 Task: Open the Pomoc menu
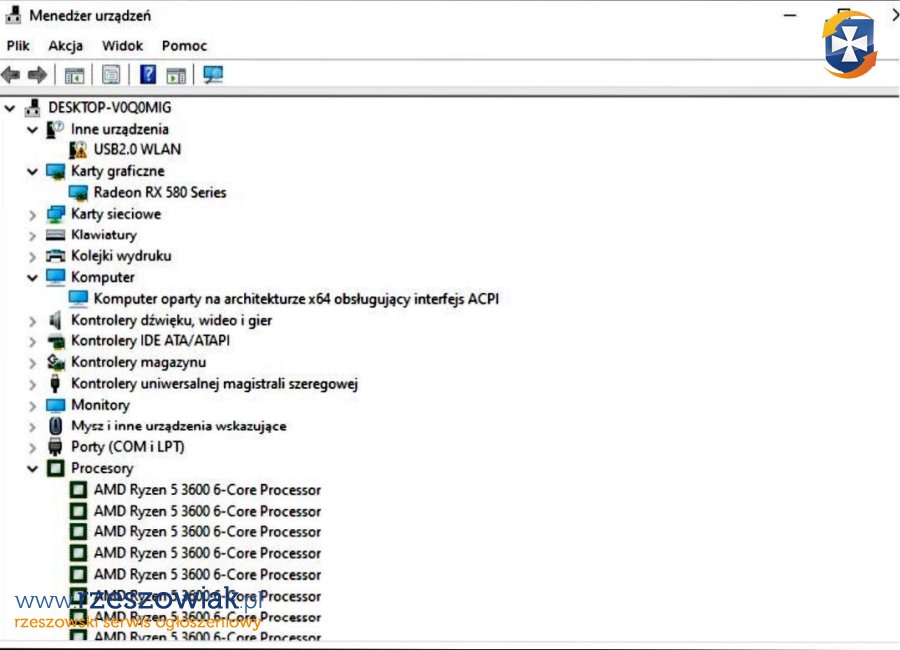(184, 45)
